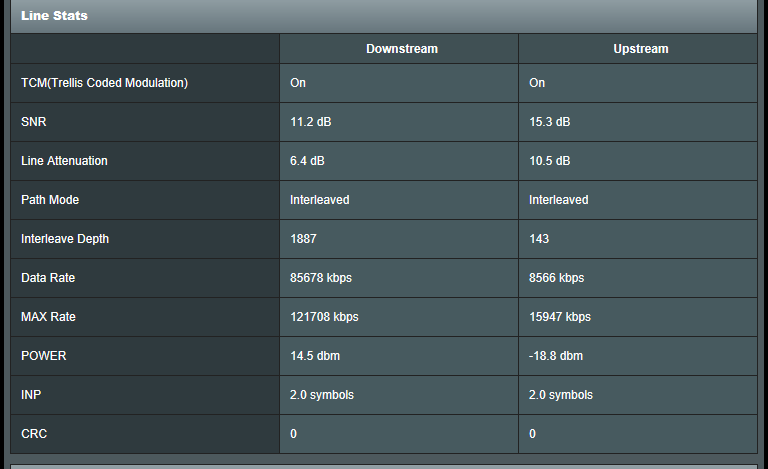
Task: Click the downstream data rate 85678 kbps
Action: 321,278
